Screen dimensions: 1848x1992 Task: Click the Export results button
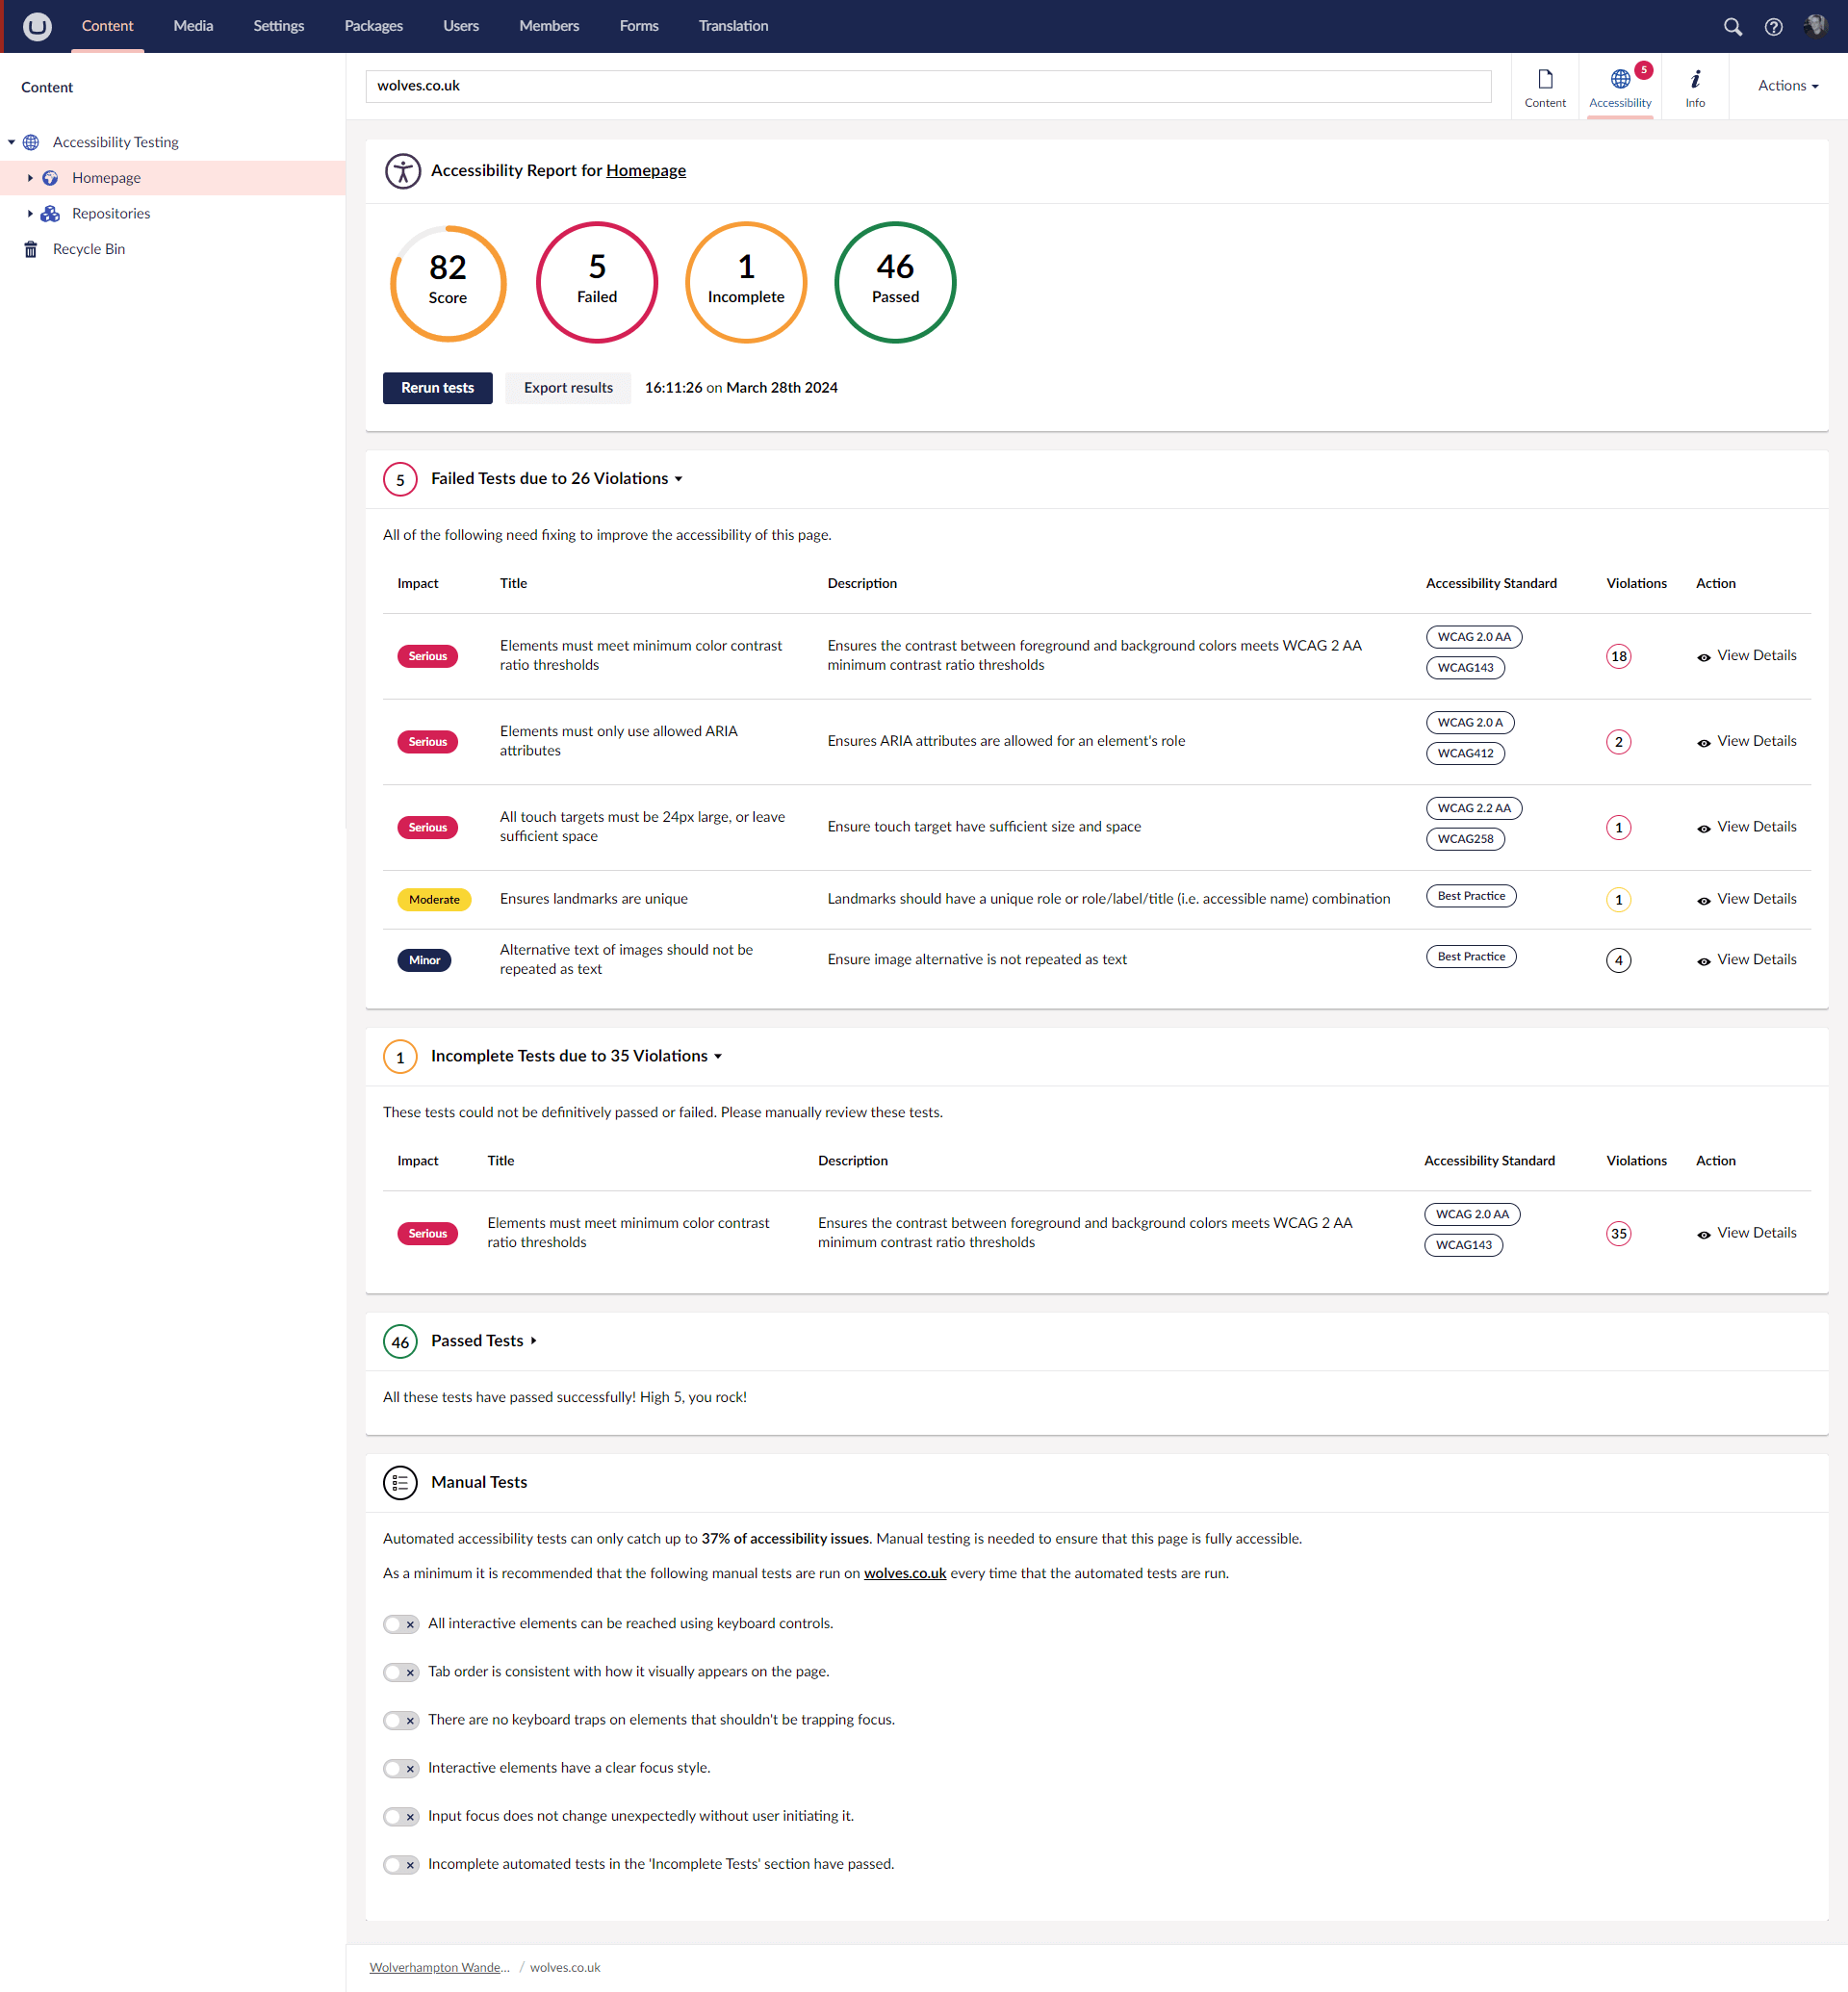(x=568, y=388)
